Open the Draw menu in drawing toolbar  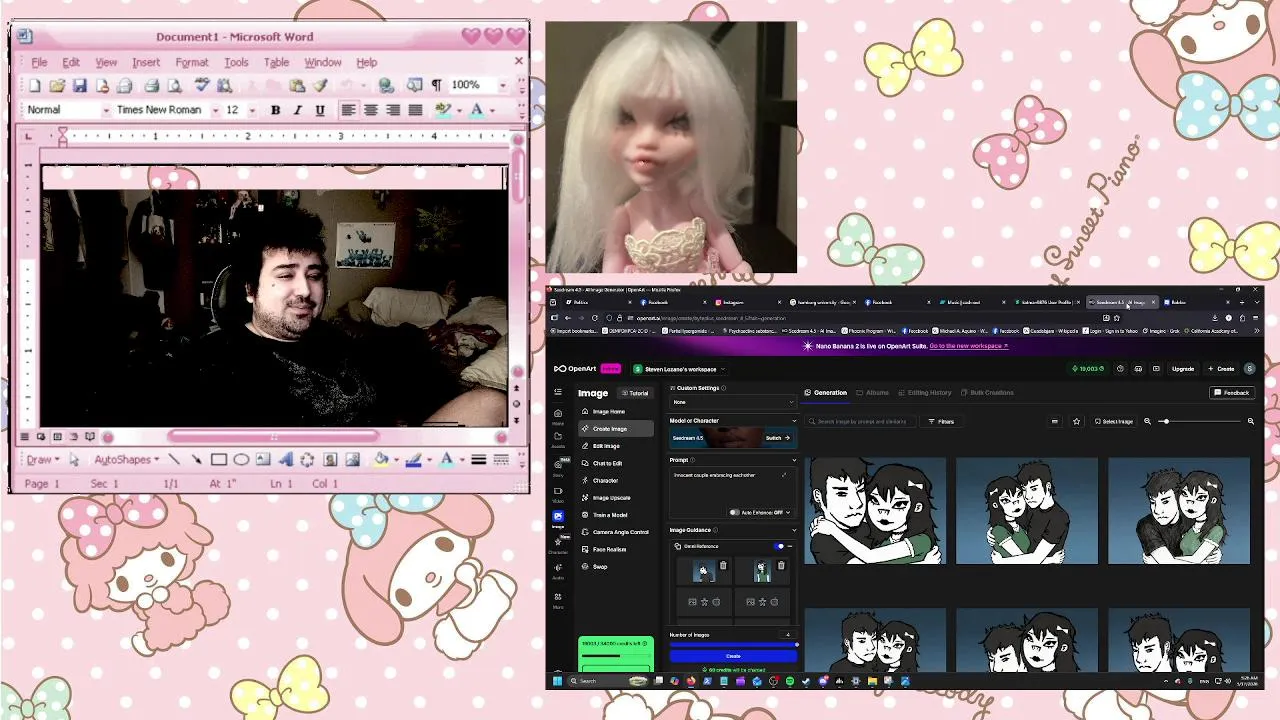pos(41,460)
